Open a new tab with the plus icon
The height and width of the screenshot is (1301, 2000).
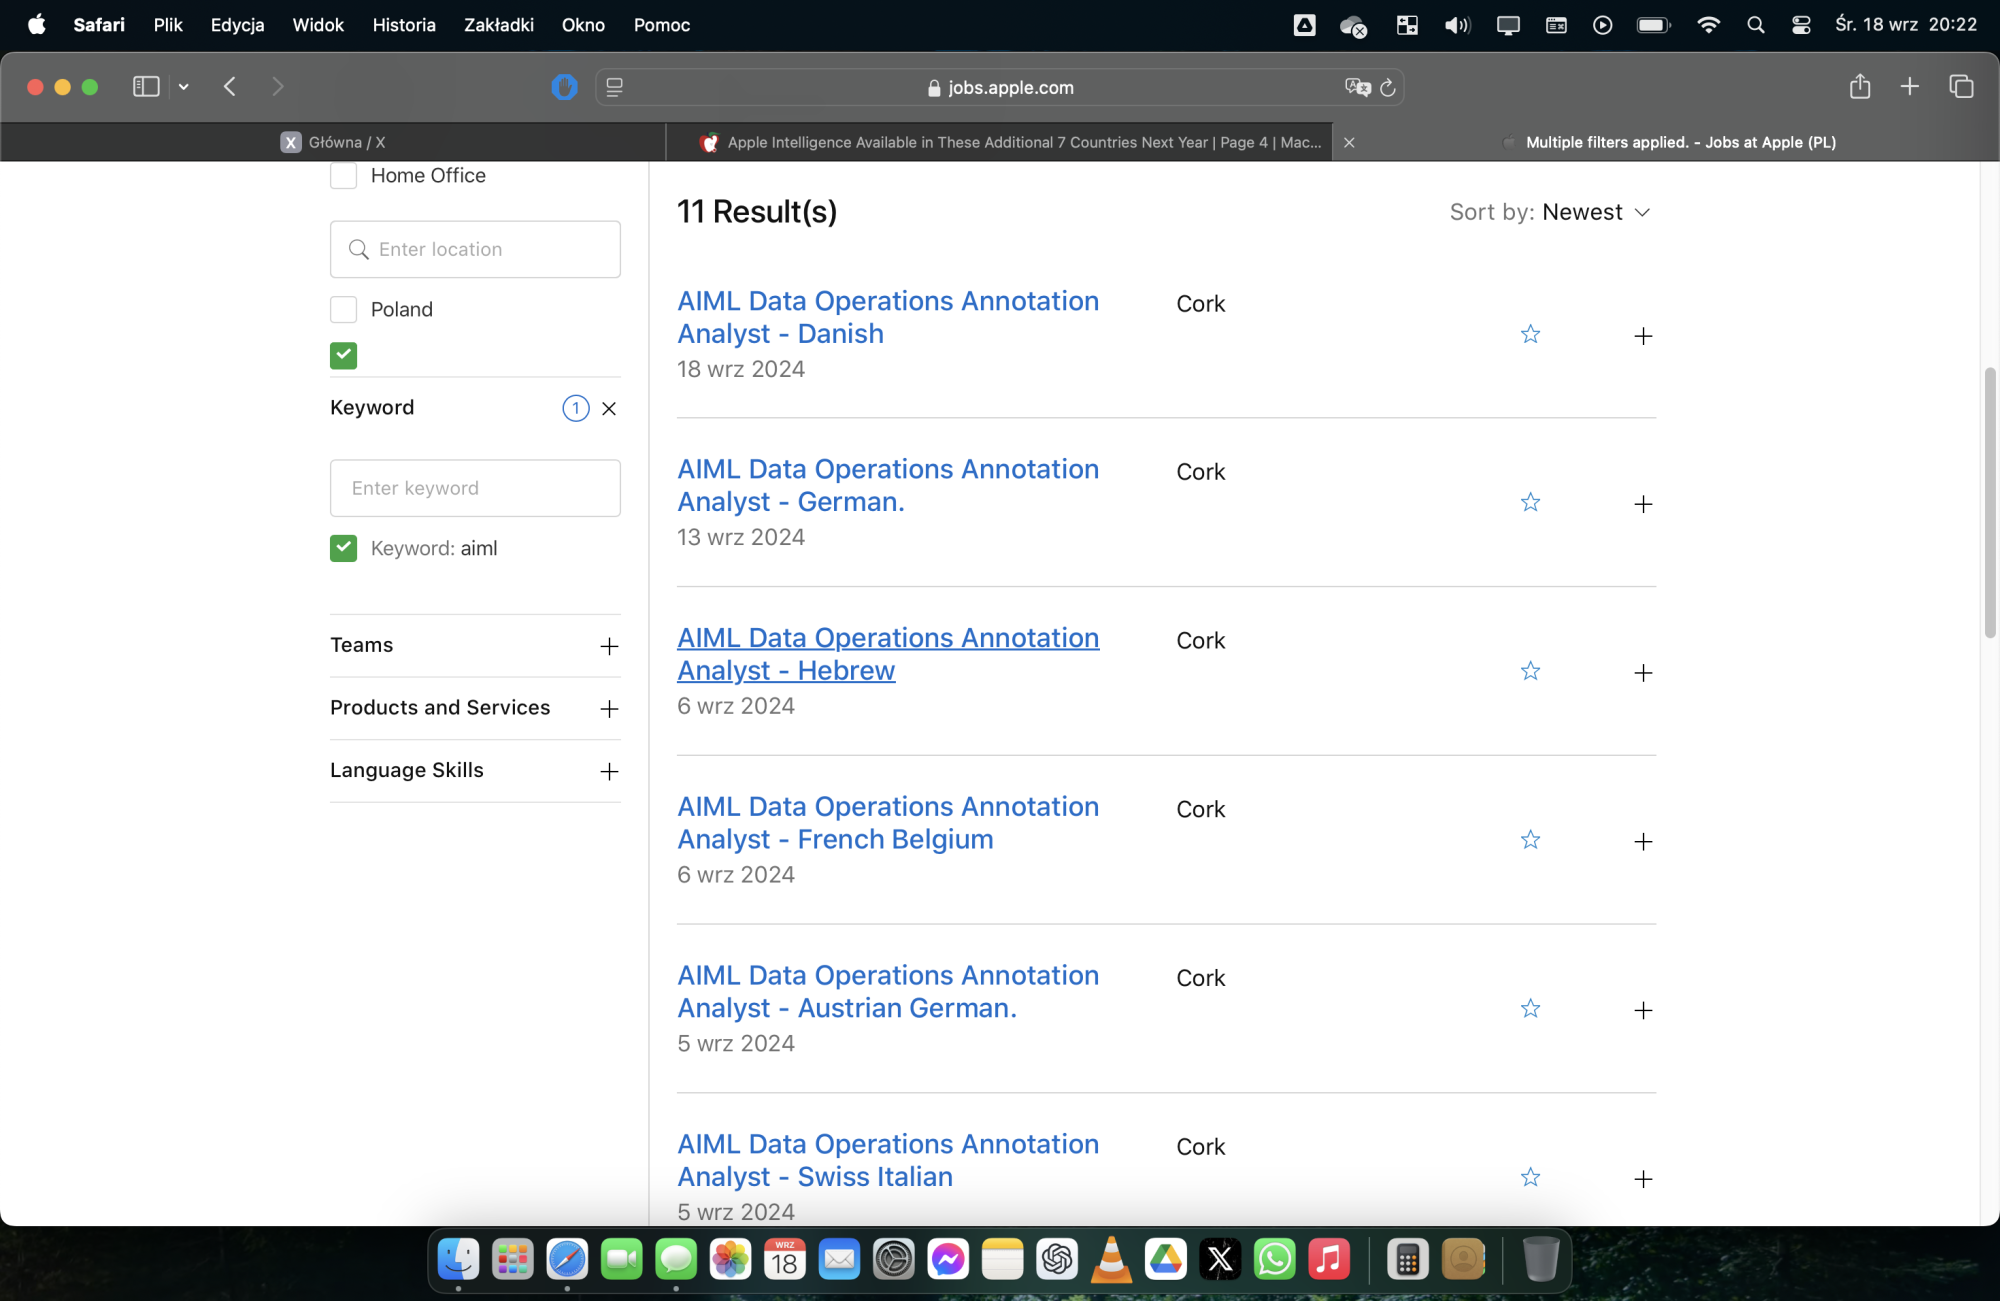(1909, 87)
